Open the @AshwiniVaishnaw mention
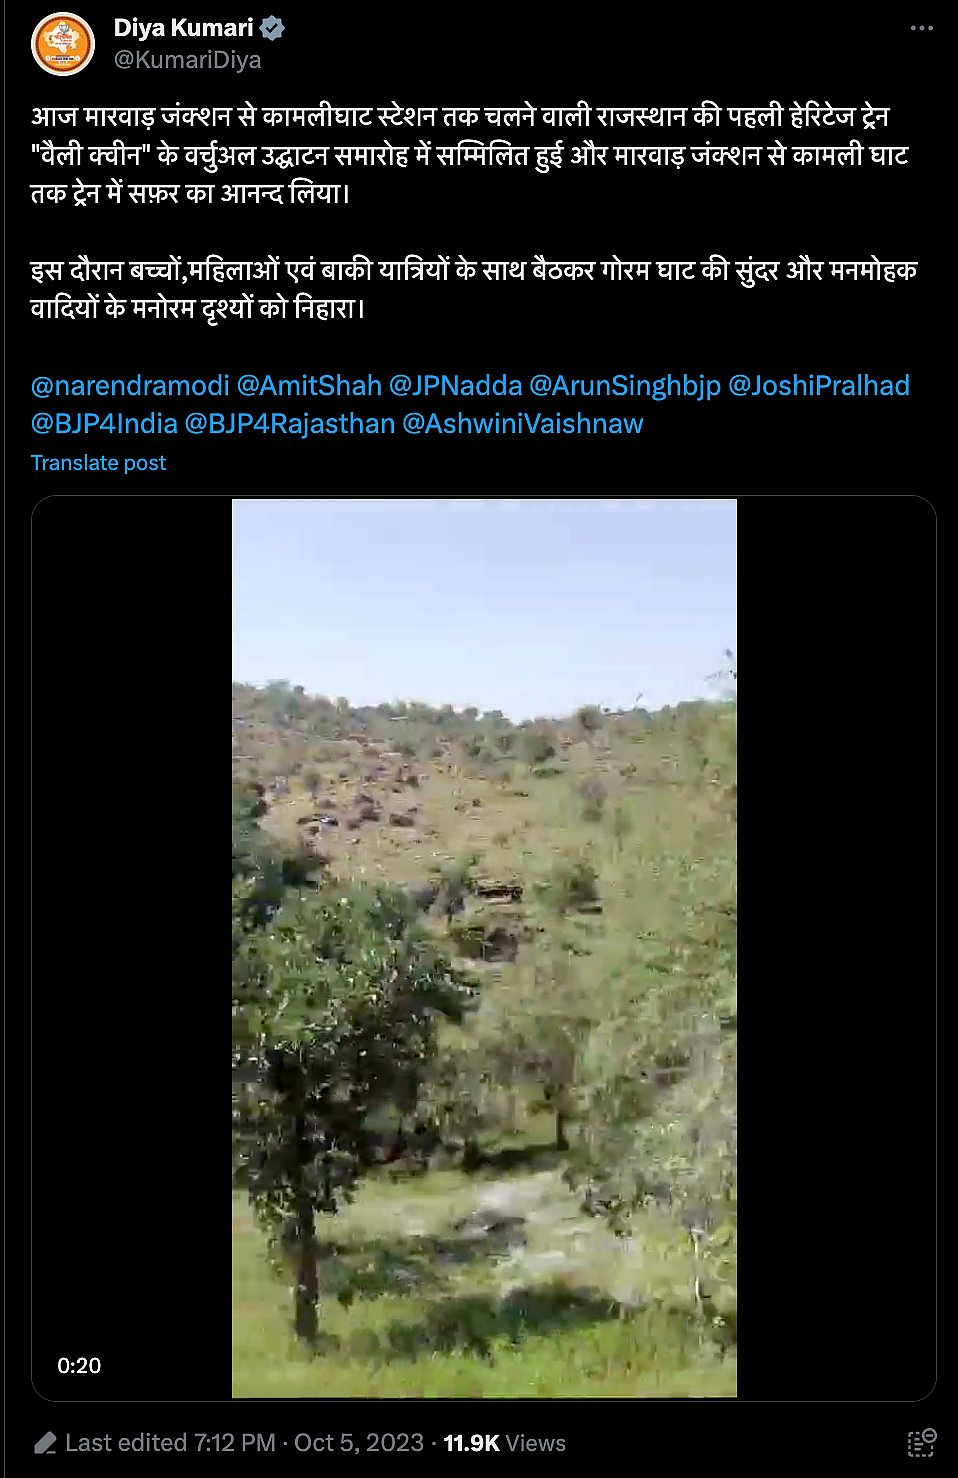The width and height of the screenshot is (958, 1478). click(523, 424)
